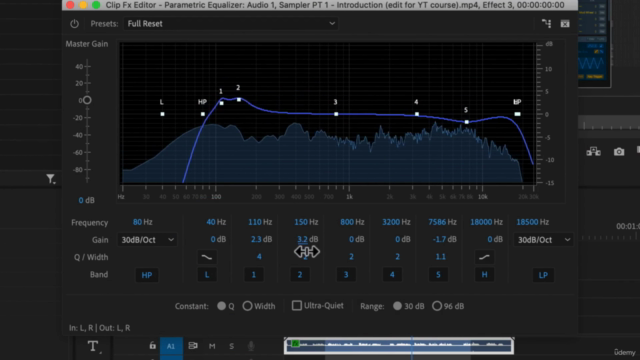Click band 4 frequency 3200 Hz
This screenshot has width=640, height=360.
point(396,222)
